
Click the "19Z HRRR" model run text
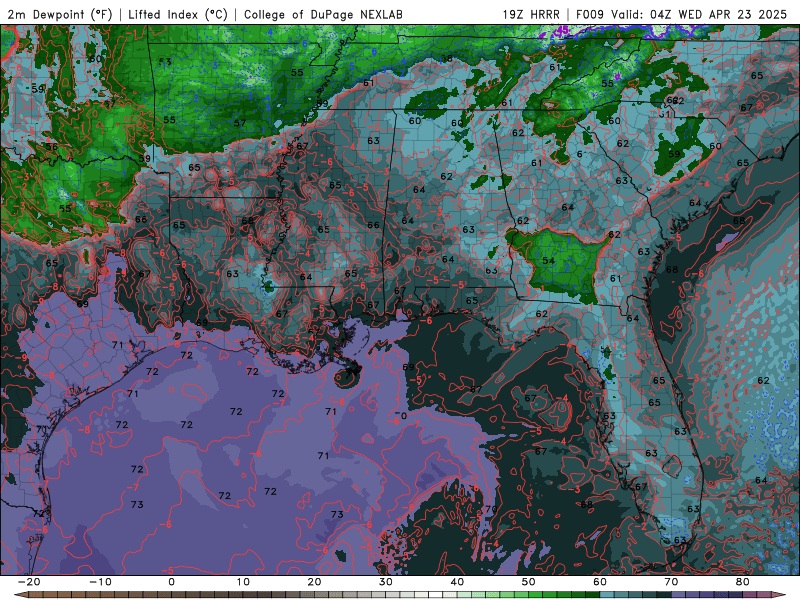pyautogui.click(x=531, y=14)
